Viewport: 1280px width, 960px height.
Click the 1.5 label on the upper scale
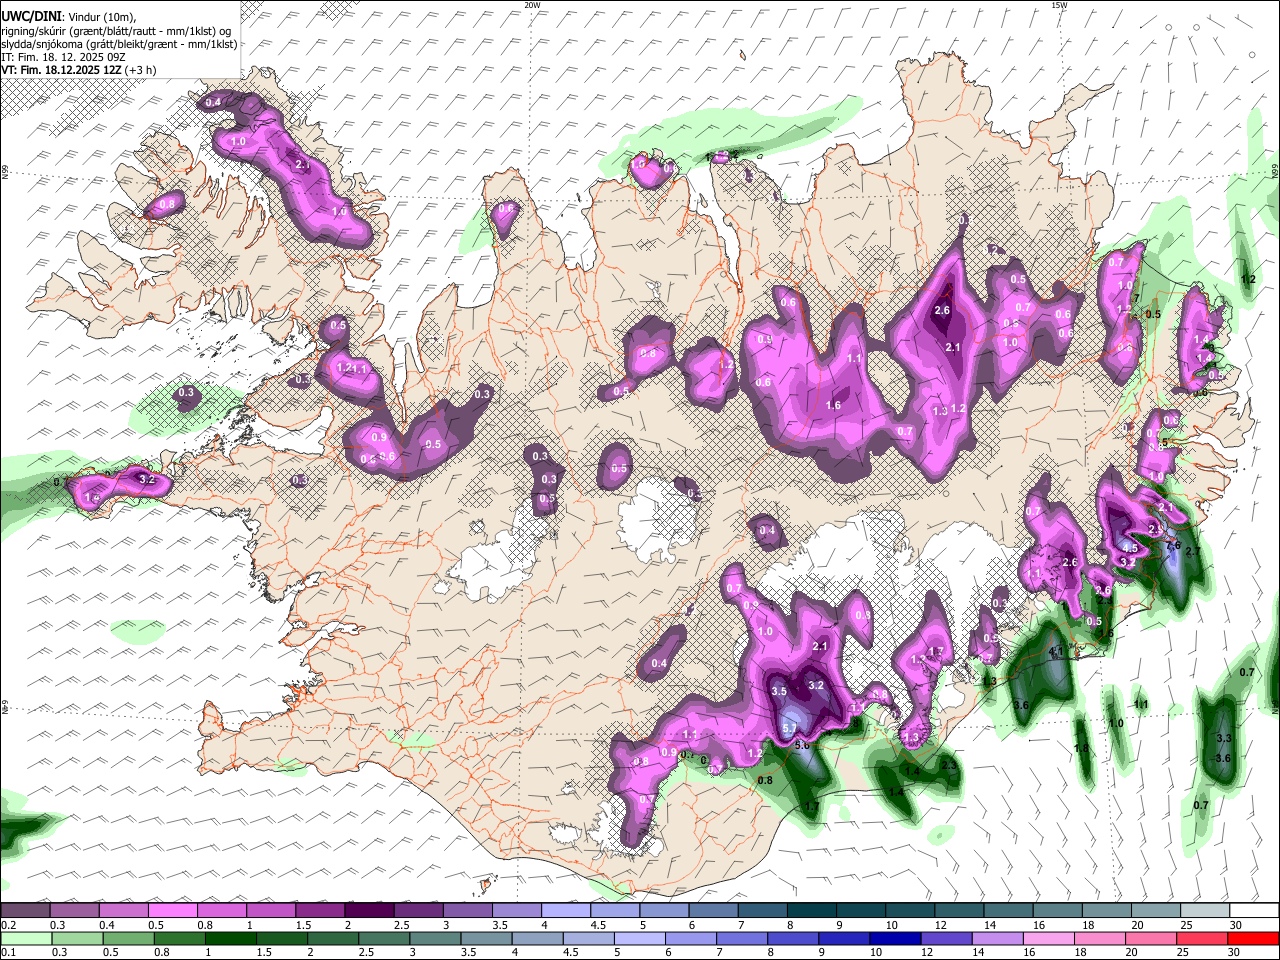(303, 925)
